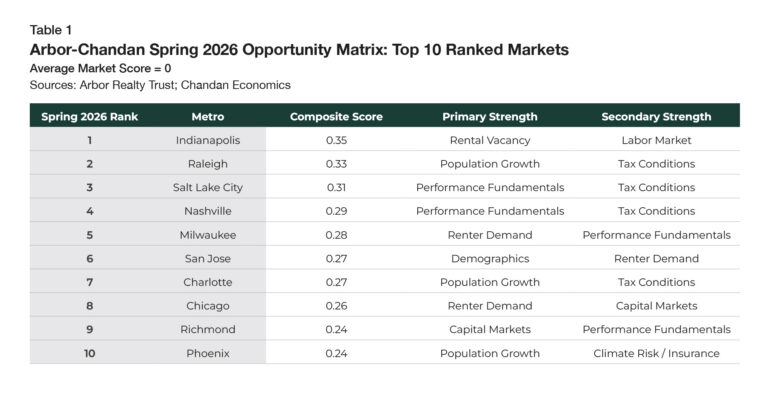Click the Milwaukee metro cell
The width and height of the screenshot is (768, 405).
click(x=207, y=235)
